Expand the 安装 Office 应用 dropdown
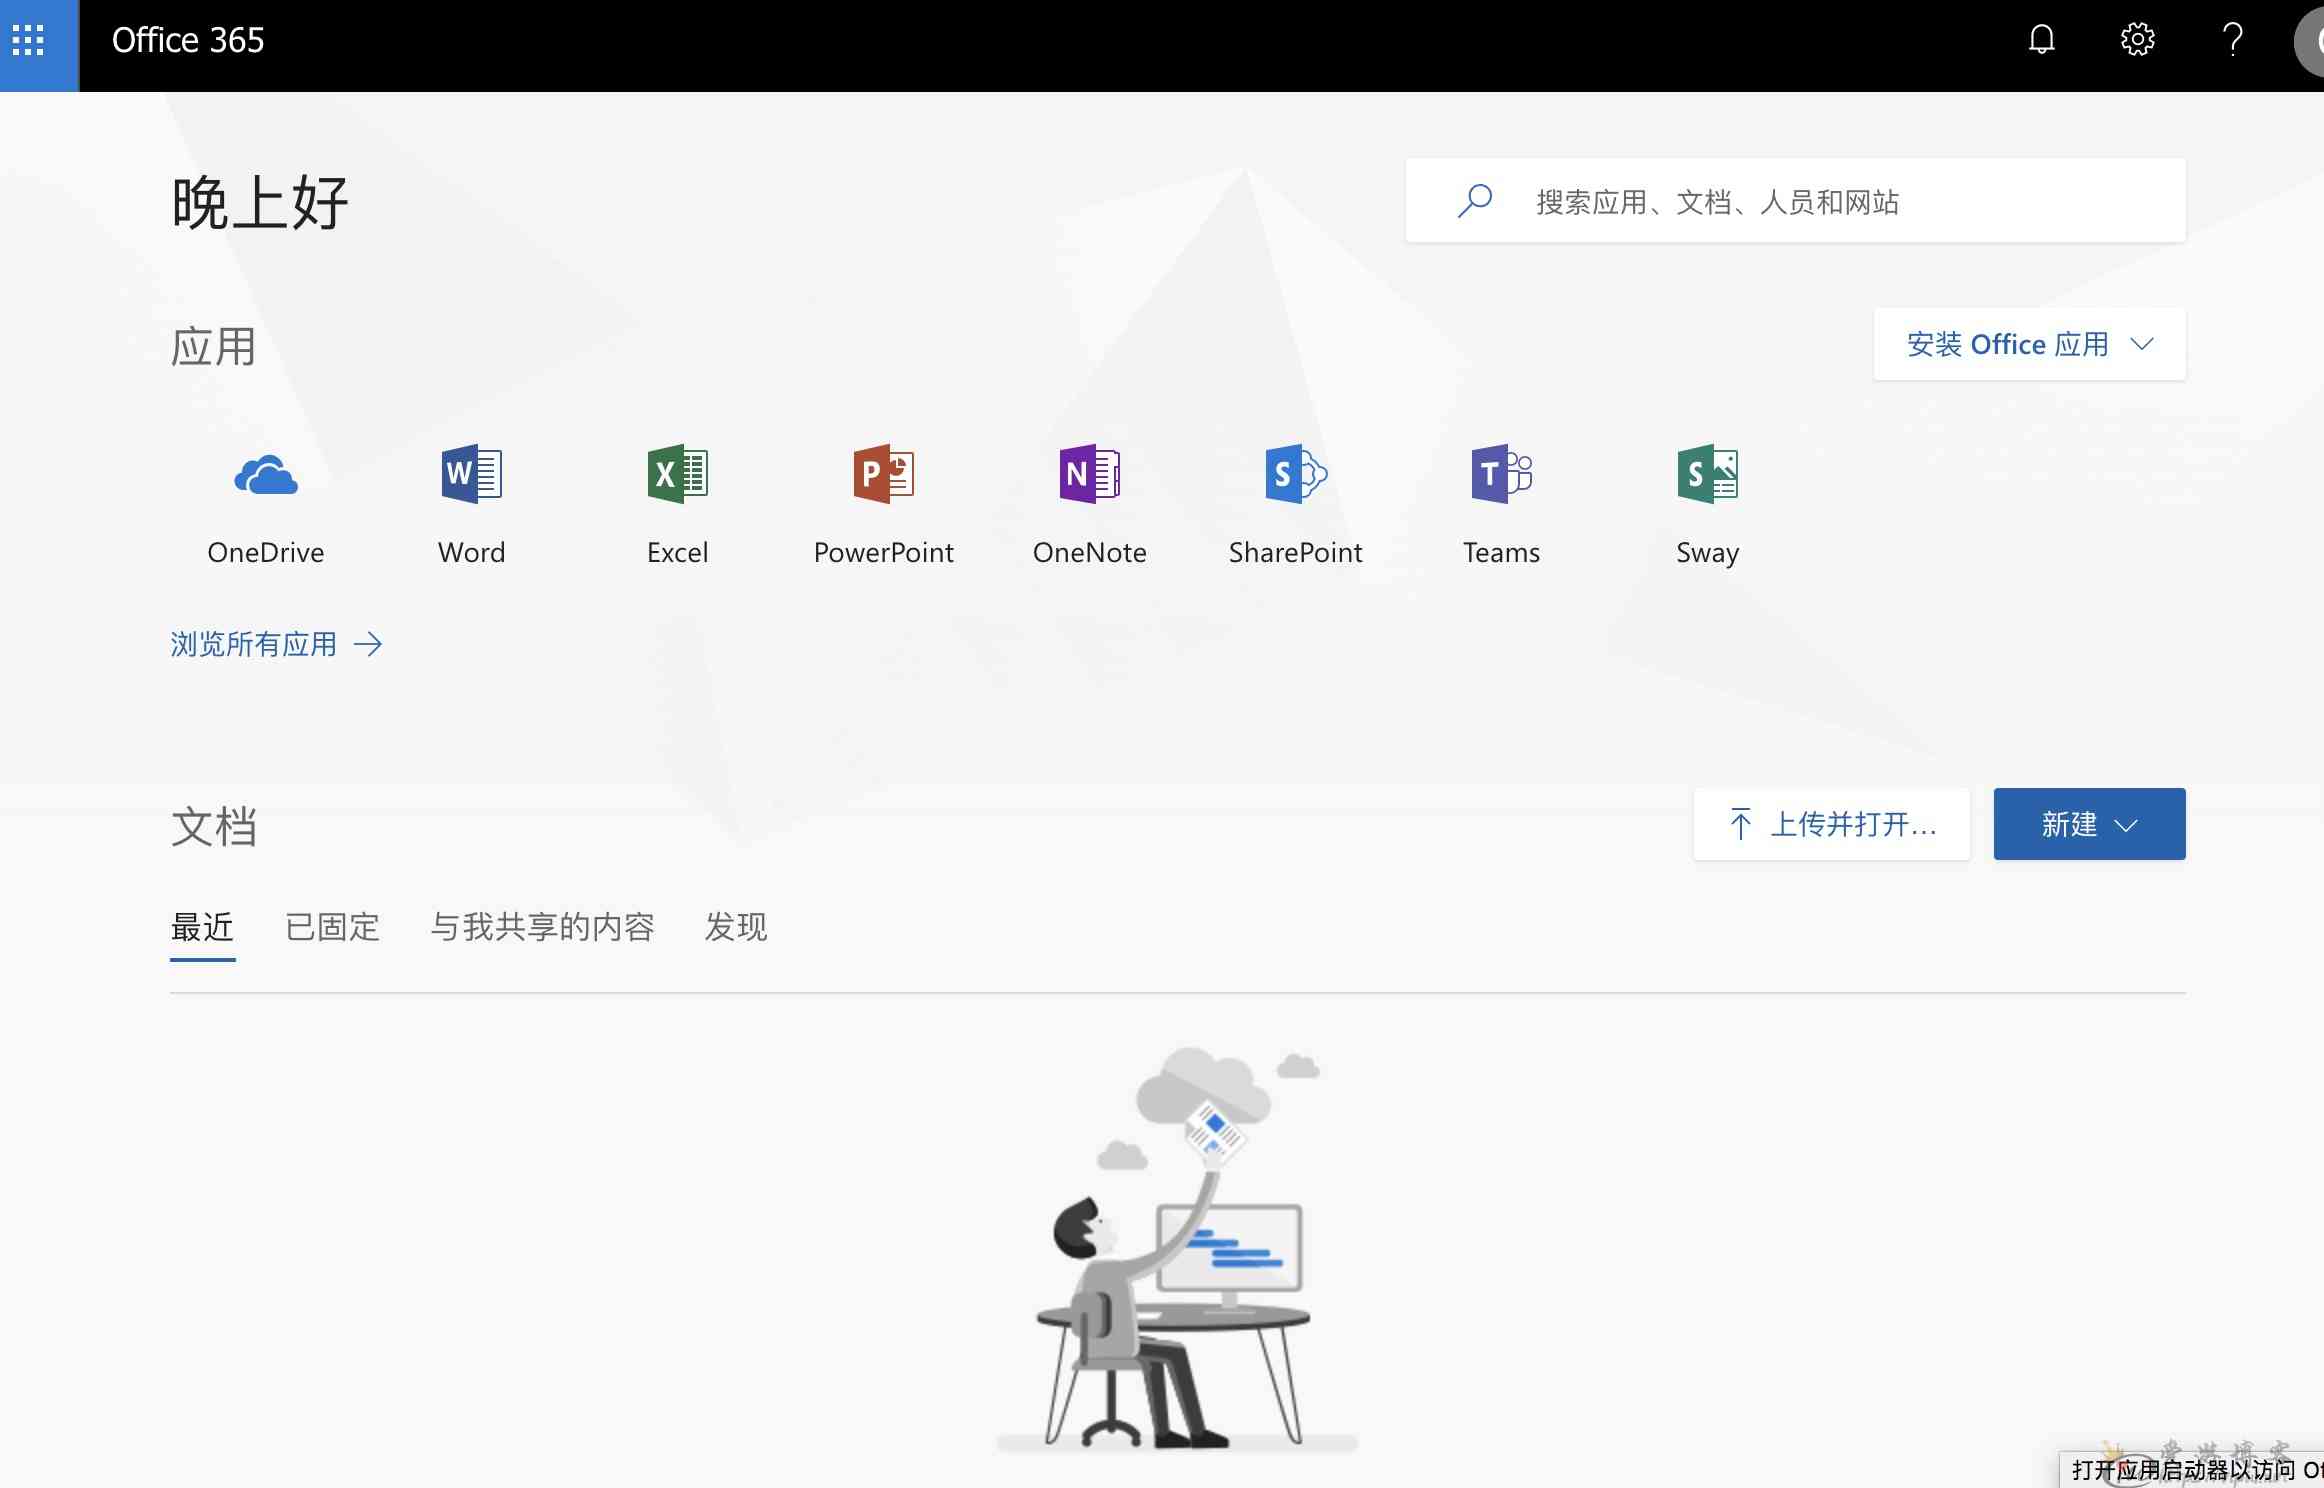This screenshot has height=1488, width=2324. [x=2029, y=344]
